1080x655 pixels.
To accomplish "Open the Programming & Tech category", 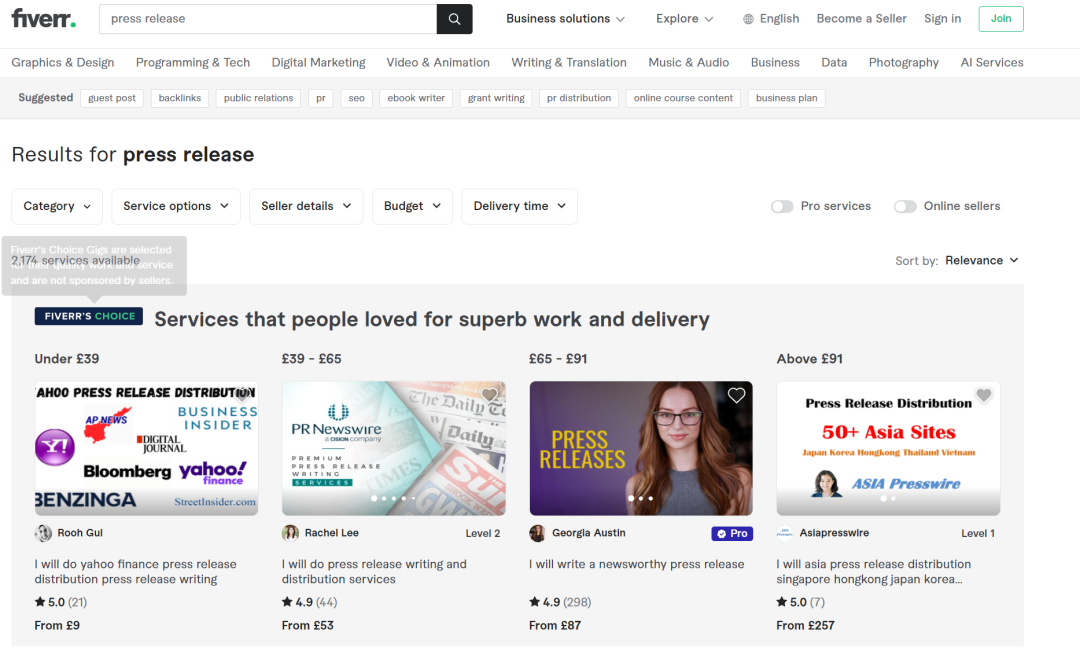I will point(193,63).
